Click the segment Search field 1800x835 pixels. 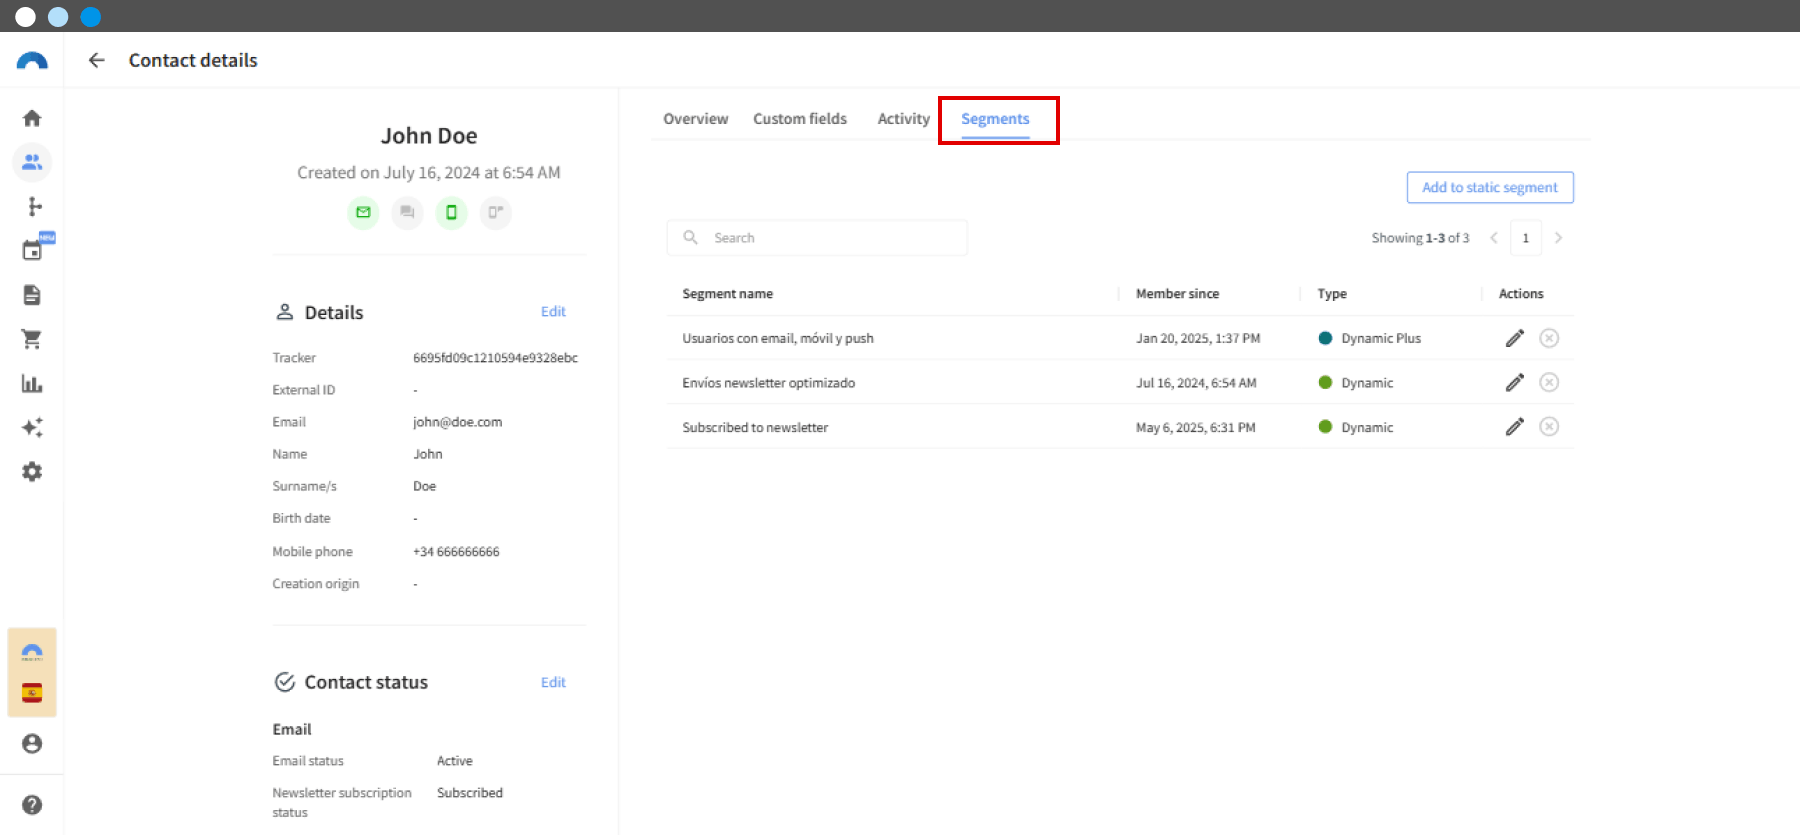click(x=817, y=238)
